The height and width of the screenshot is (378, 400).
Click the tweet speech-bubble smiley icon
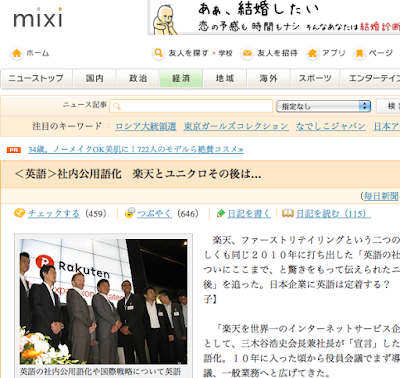tap(130, 213)
